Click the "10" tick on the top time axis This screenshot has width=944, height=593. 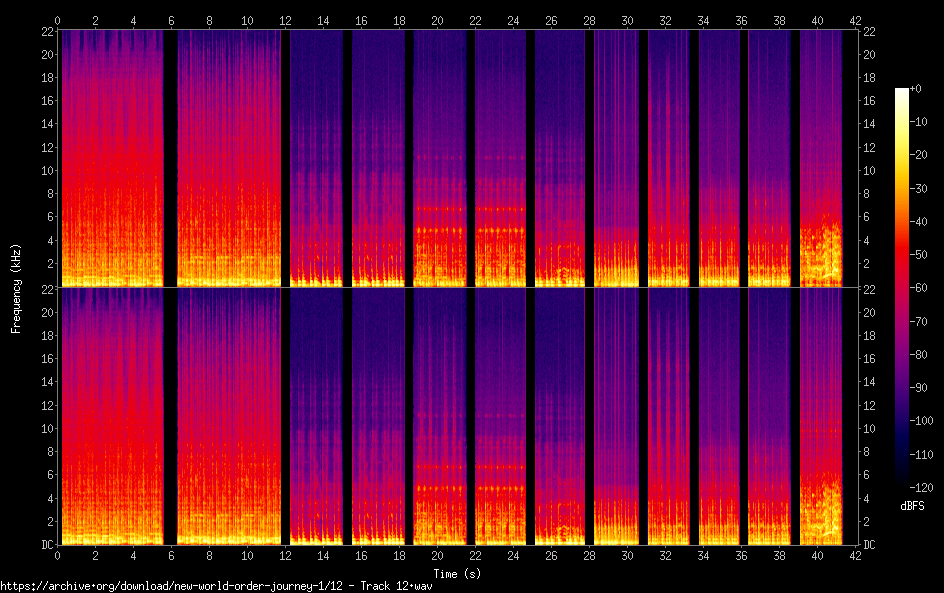coord(247,20)
